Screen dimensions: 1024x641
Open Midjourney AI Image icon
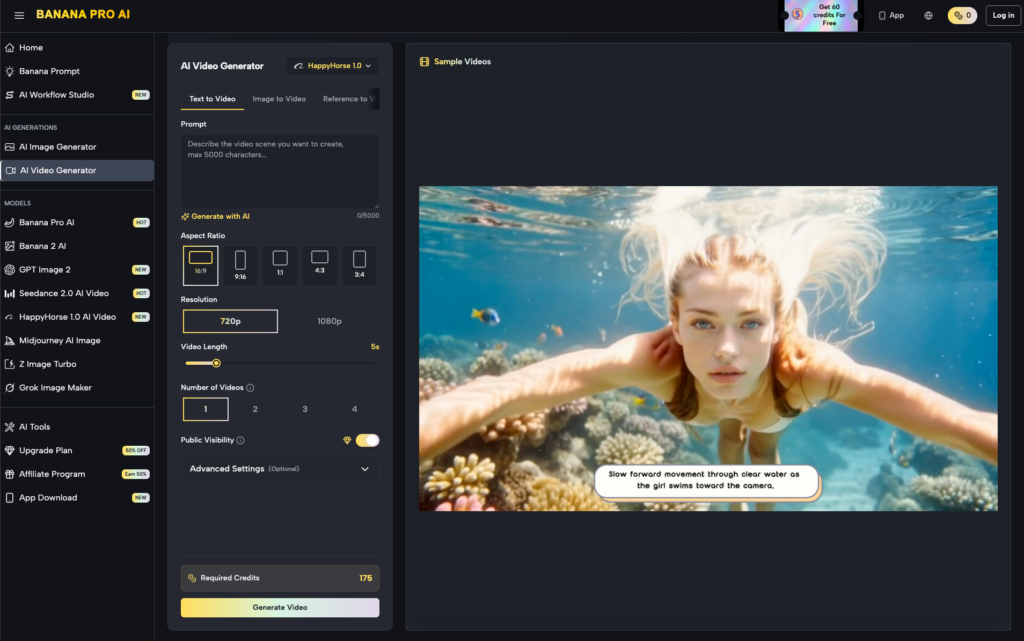click(10, 340)
